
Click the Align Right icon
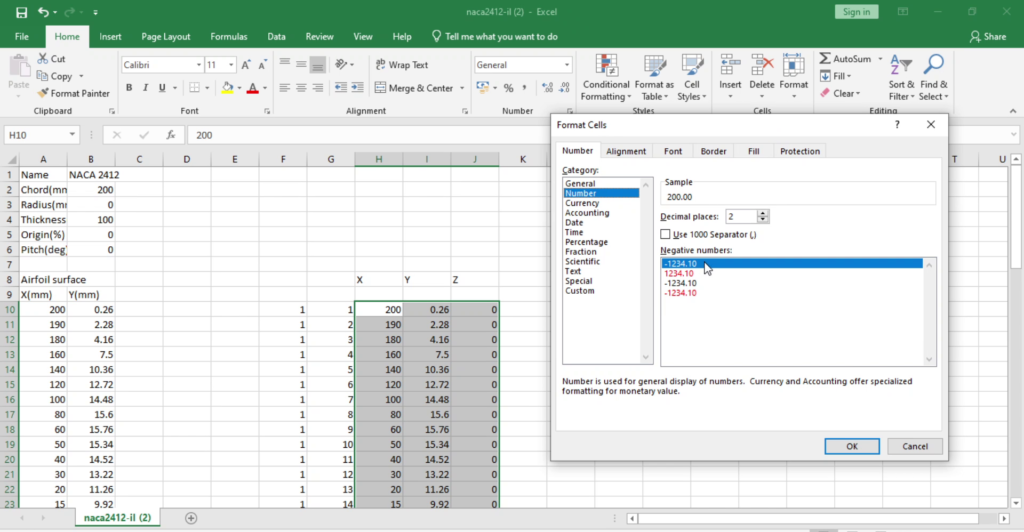point(317,87)
